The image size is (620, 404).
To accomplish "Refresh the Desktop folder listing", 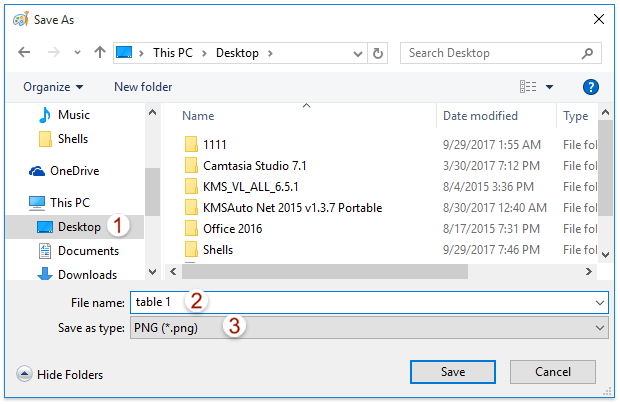I will (377, 53).
